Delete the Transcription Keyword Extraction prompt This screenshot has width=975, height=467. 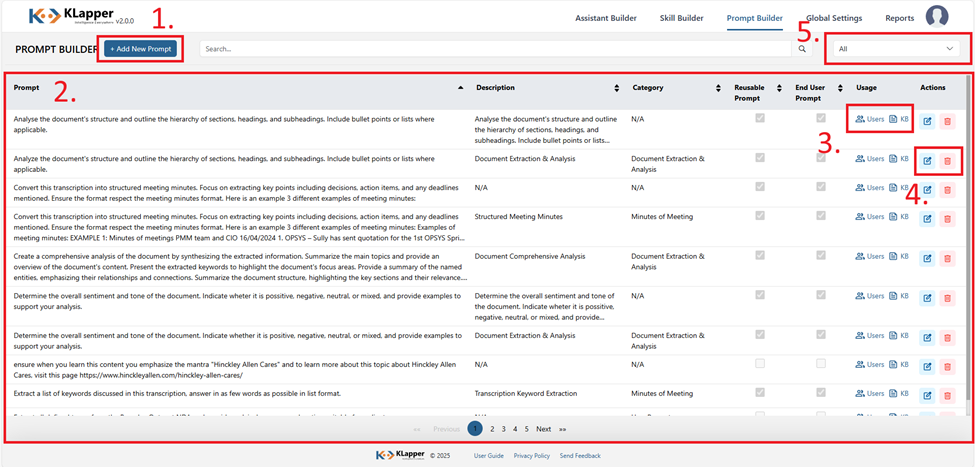(x=948, y=395)
